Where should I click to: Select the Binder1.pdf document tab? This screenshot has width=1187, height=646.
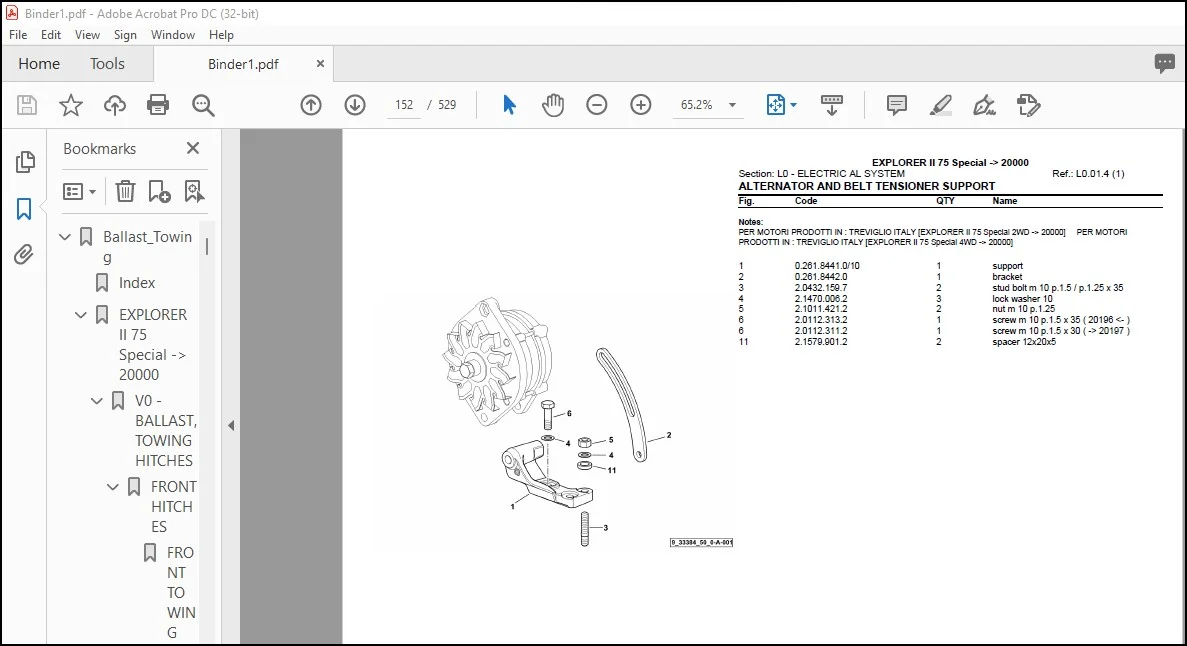(x=243, y=64)
